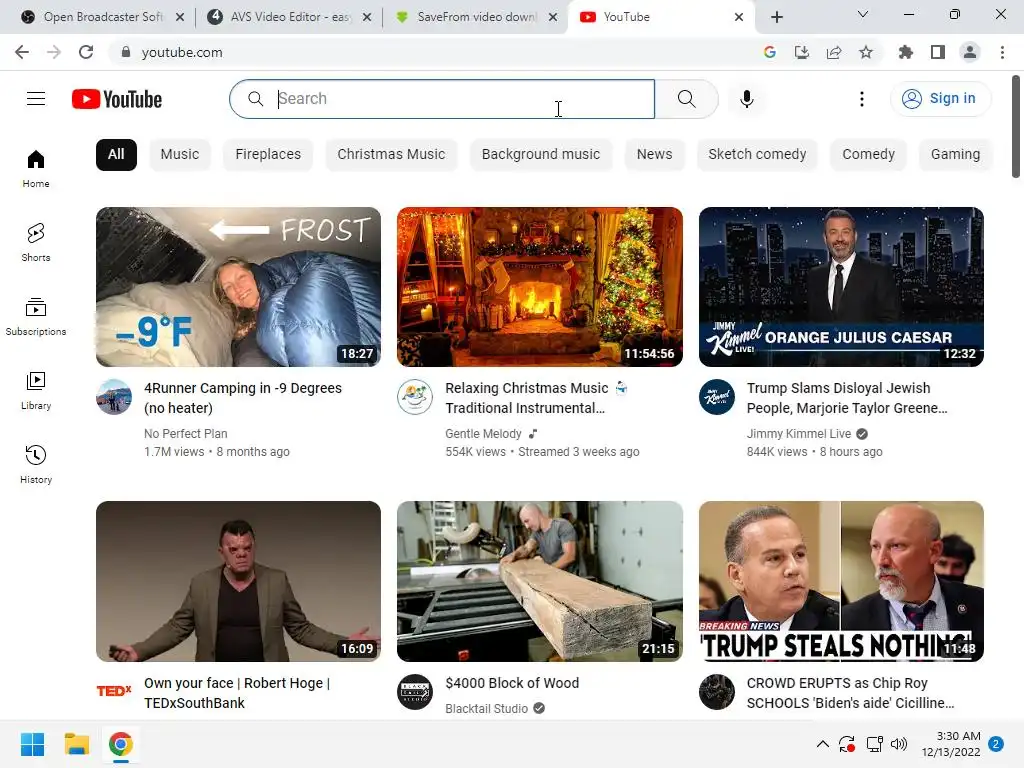Open 'Trump Slams Disloyal Jewish People' title
The width and height of the screenshot is (1024, 768).
[846, 398]
